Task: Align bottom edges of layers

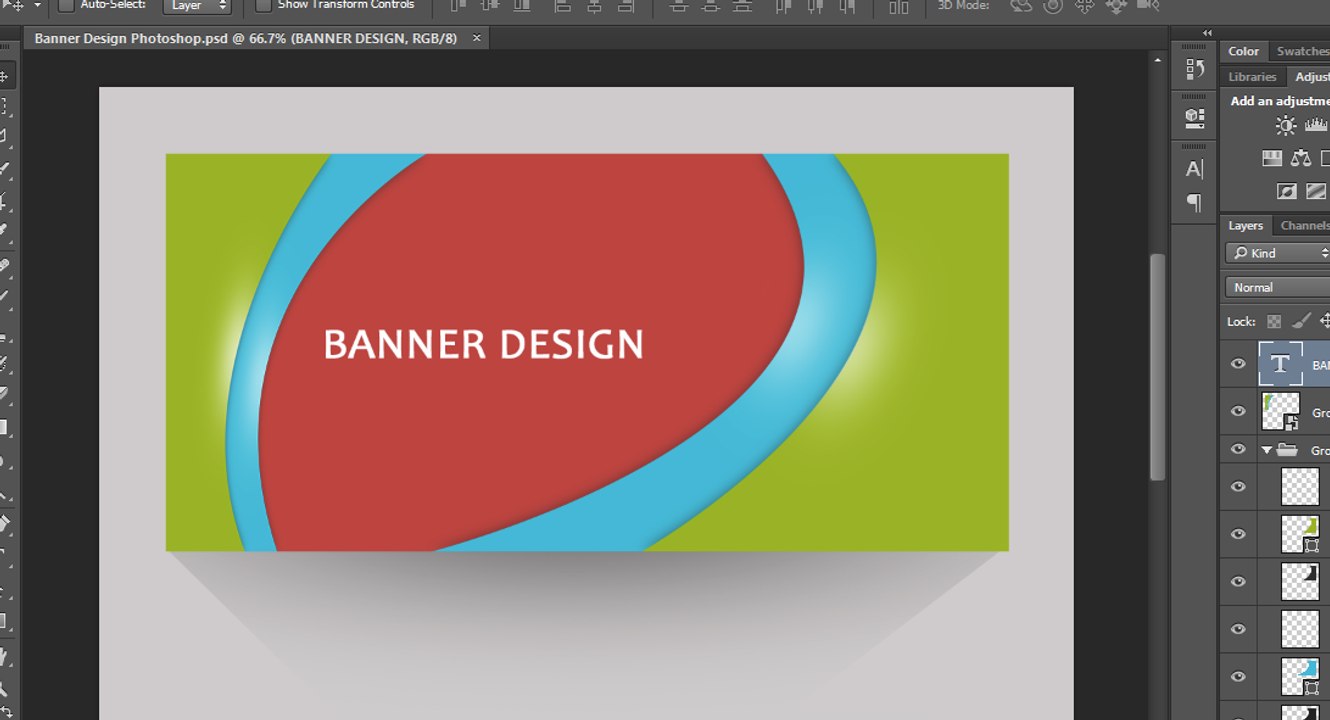Action: [x=522, y=6]
